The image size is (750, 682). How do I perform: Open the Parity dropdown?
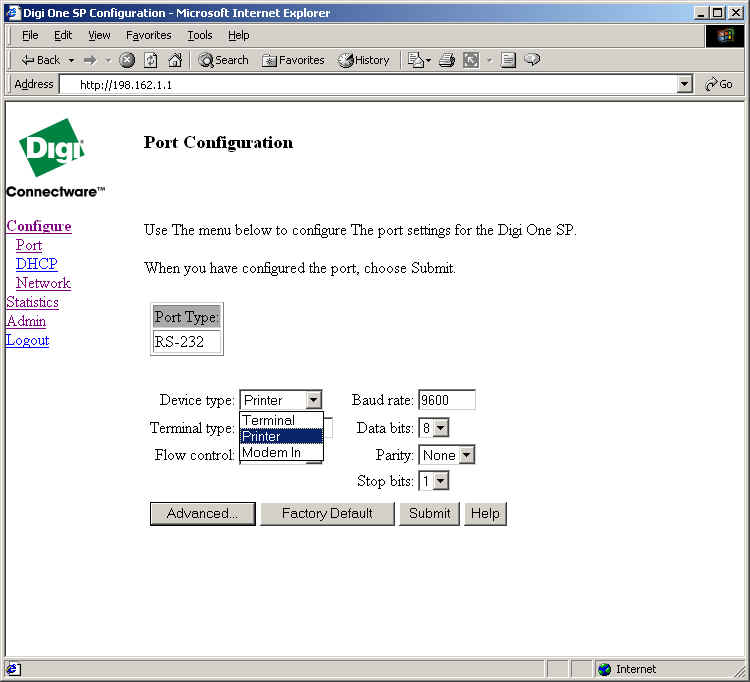click(446, 455)
